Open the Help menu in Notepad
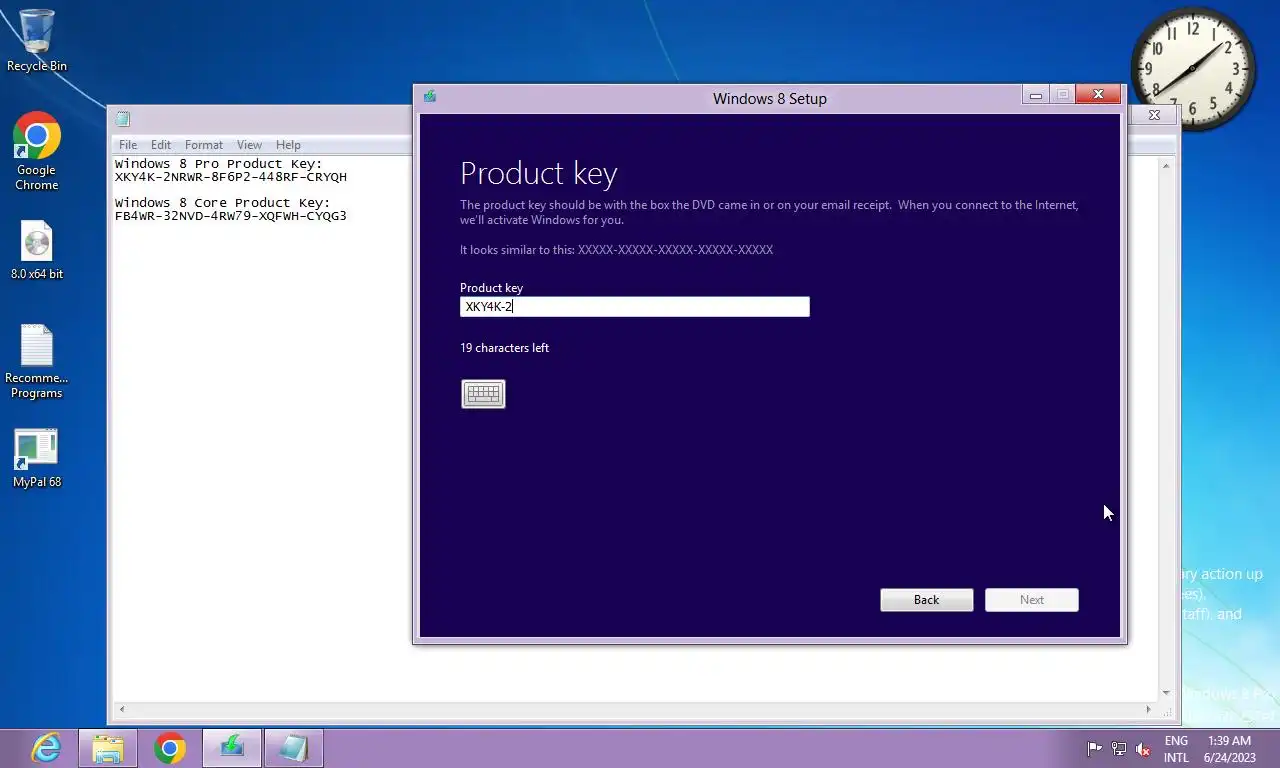This screenshot has height=768, width=1280. coord(288,145)
